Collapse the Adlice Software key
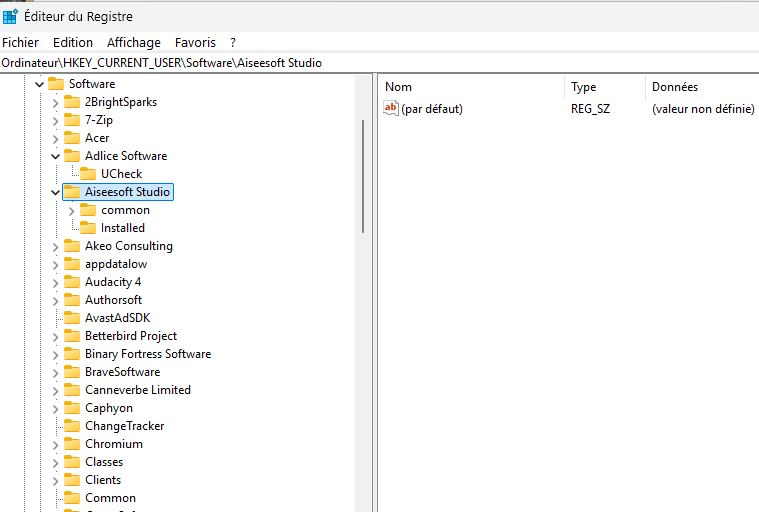The width and height of the screenshot is (759, 512). pyautogui.click(x=55, y=156)
